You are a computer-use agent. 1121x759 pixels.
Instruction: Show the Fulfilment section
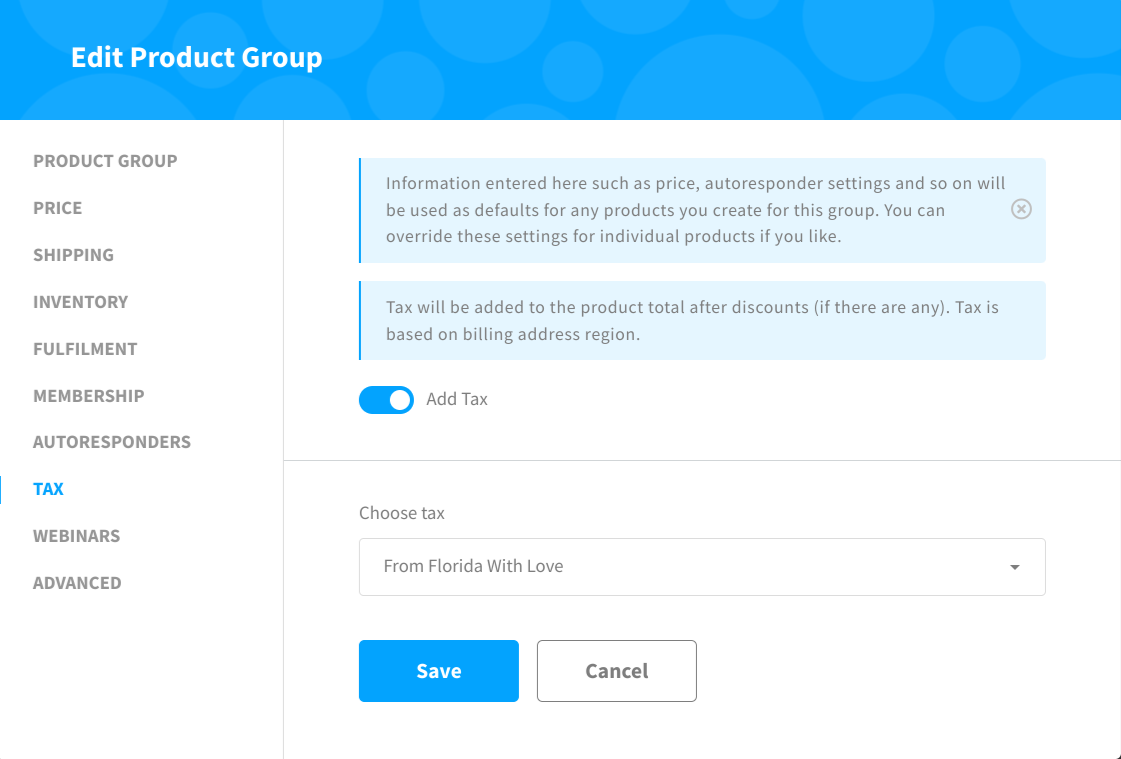(85, 349)
